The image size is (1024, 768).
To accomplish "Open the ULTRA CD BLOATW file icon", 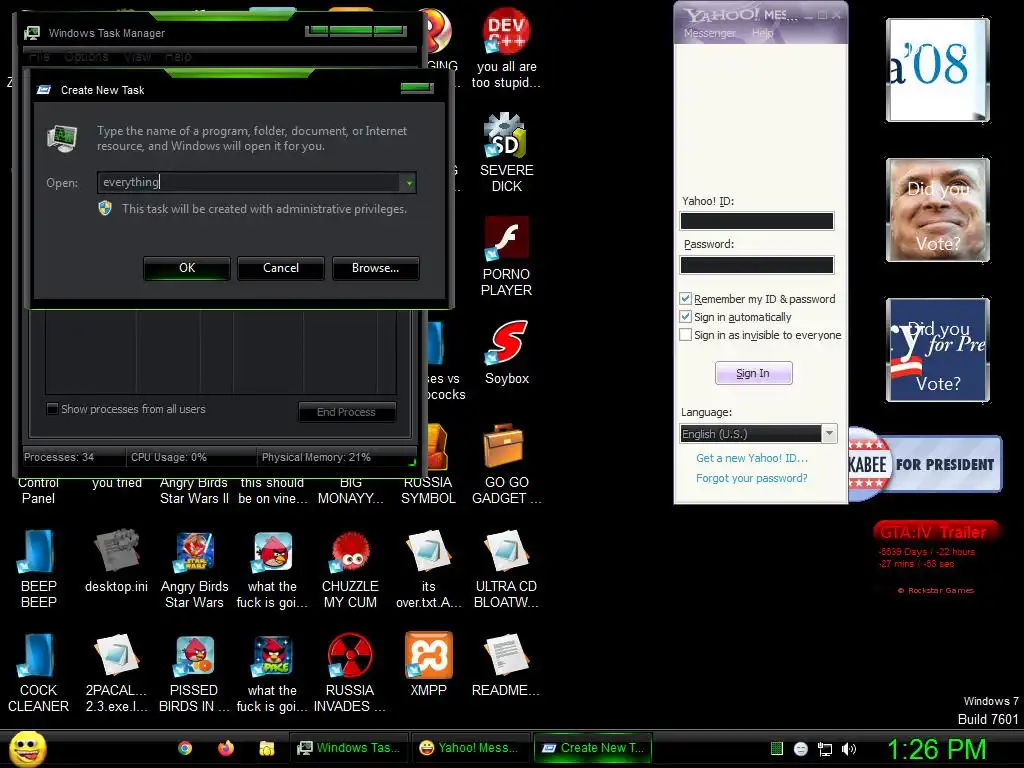I will (506, 552).
